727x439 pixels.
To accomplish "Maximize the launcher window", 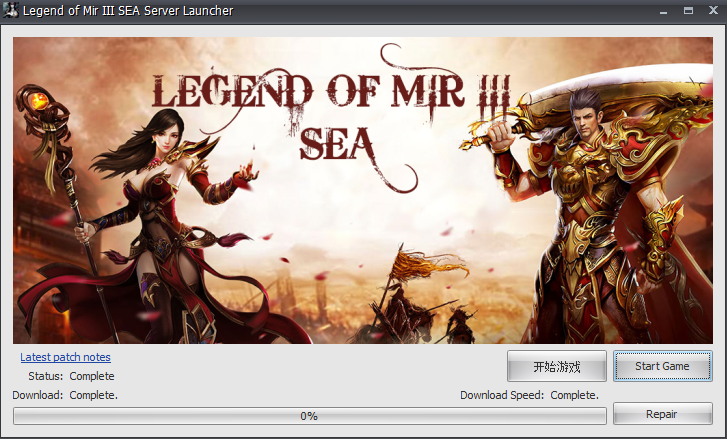I will click(x=689, y=10).
